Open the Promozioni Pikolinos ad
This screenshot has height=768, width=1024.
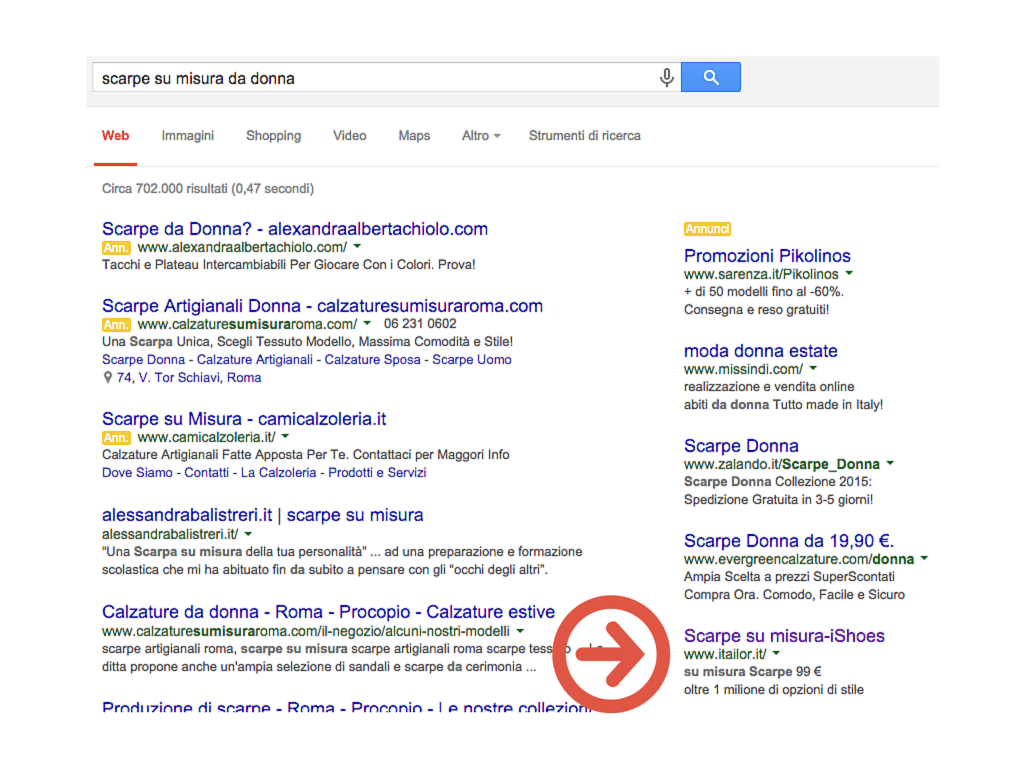point(767,256)
